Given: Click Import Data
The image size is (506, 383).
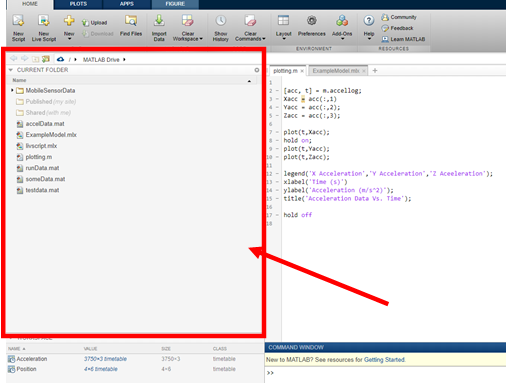Looking at the screenshot, I should point(159,28).
